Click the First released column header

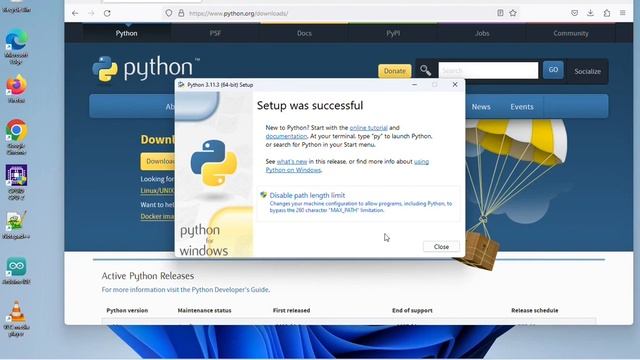[x=291, y=310]
